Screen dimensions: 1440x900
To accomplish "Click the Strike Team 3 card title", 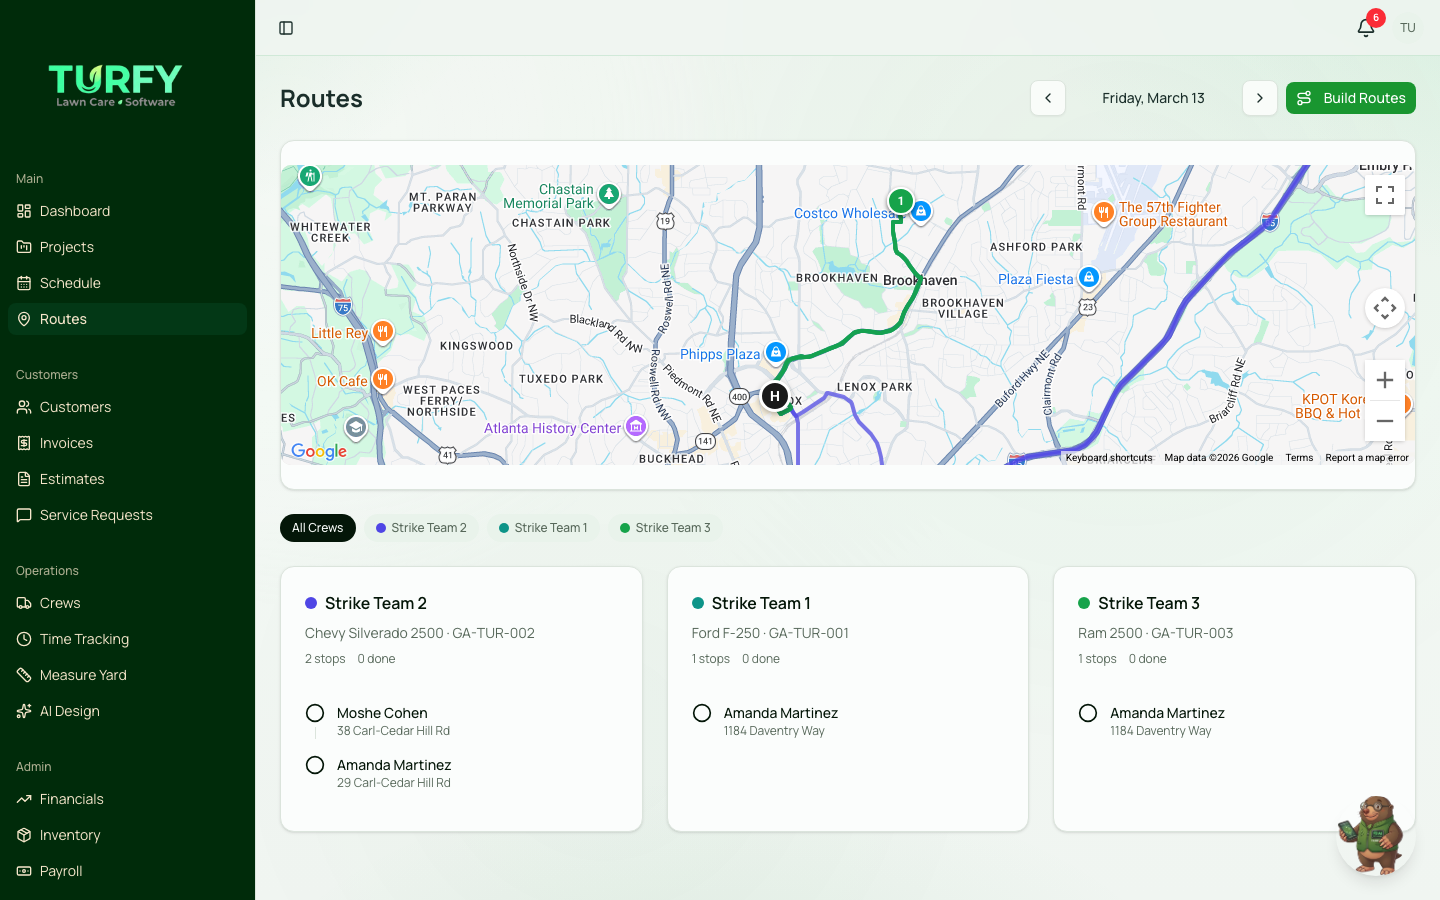I will pos(1149,603).
